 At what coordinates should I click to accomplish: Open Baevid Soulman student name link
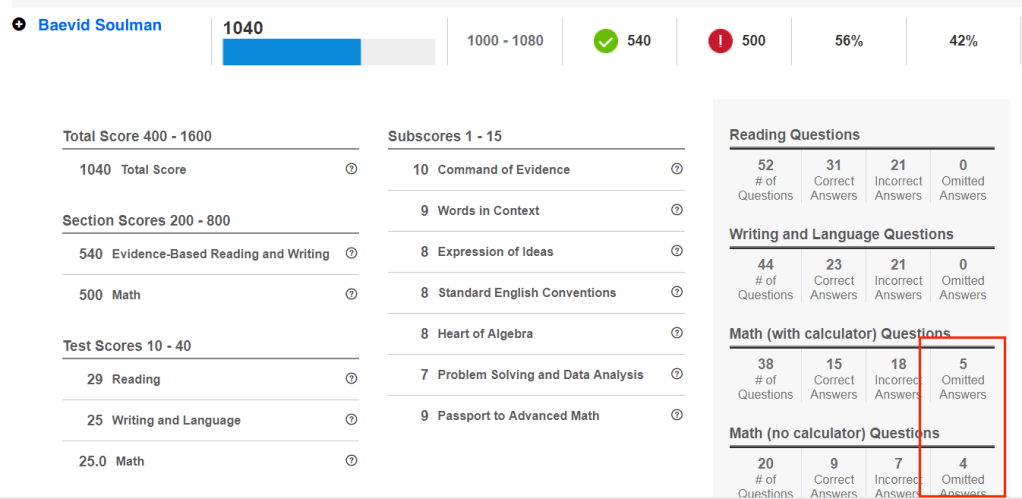tap(99, 25)
